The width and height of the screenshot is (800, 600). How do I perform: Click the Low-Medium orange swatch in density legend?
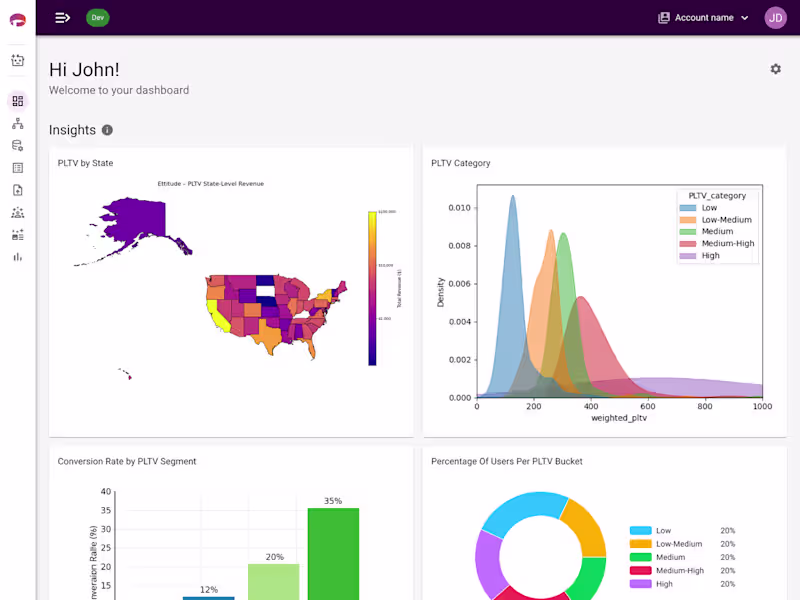688,220
